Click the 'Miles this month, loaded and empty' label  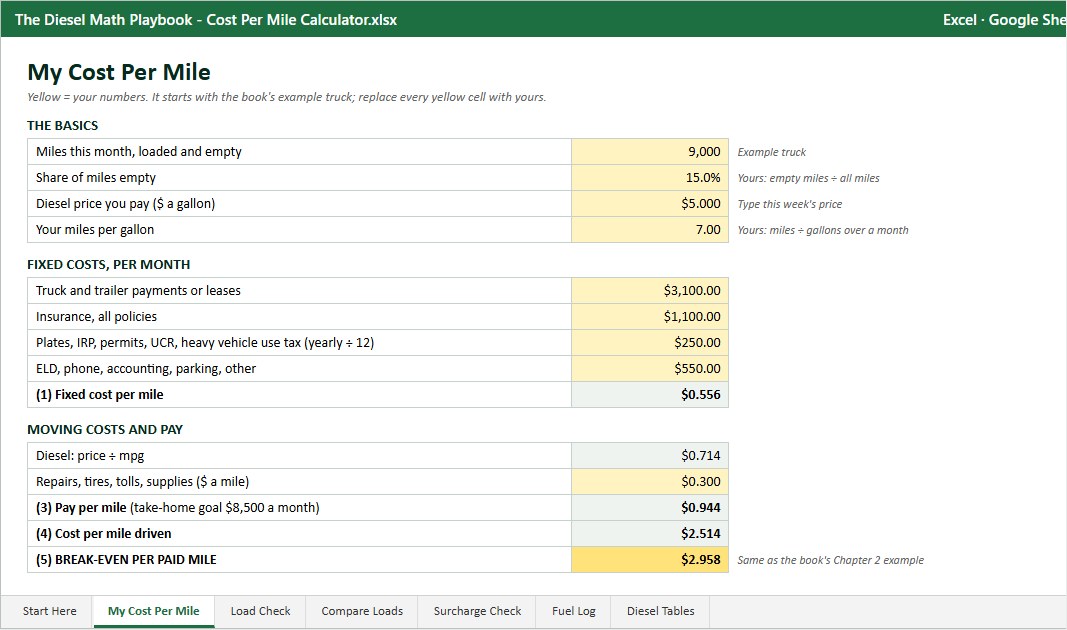(x=139, y=152)
